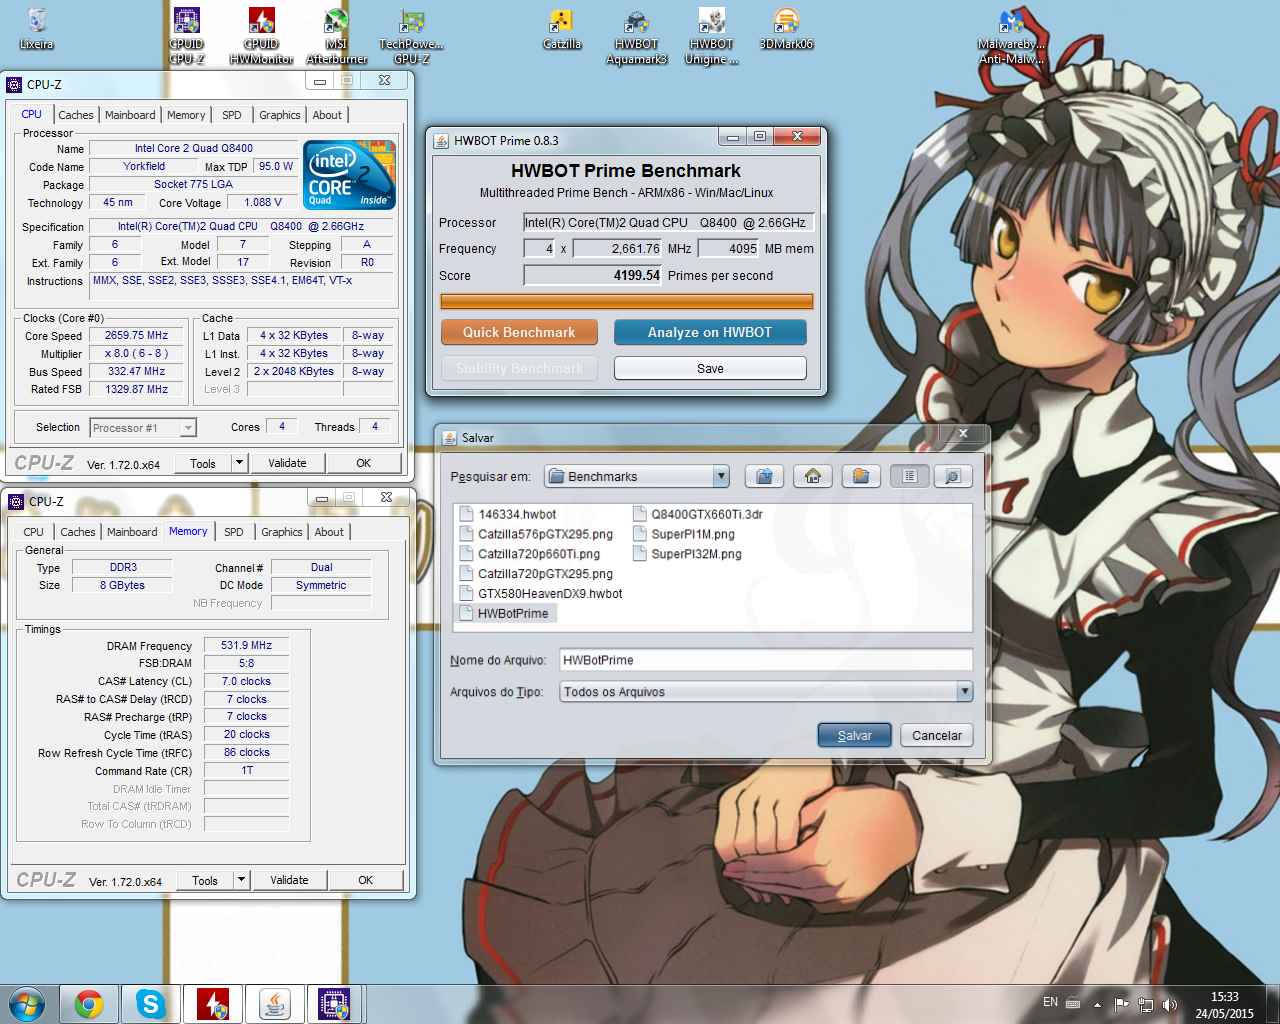Open About tab in bottom CPU-Z window
This screenshot has height=1024, width=1280.
[x=329, y=532]
